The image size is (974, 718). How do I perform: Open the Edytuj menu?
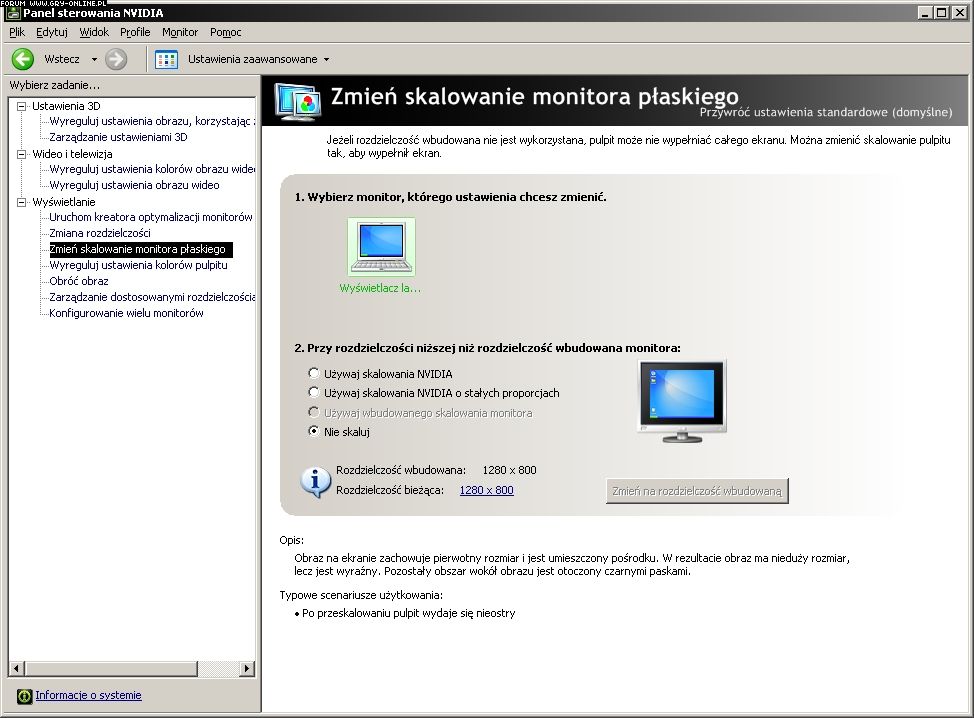52,32
